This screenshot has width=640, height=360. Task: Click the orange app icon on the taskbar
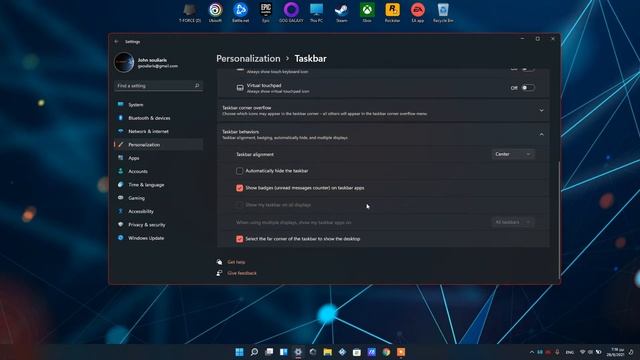pos(401,352)
